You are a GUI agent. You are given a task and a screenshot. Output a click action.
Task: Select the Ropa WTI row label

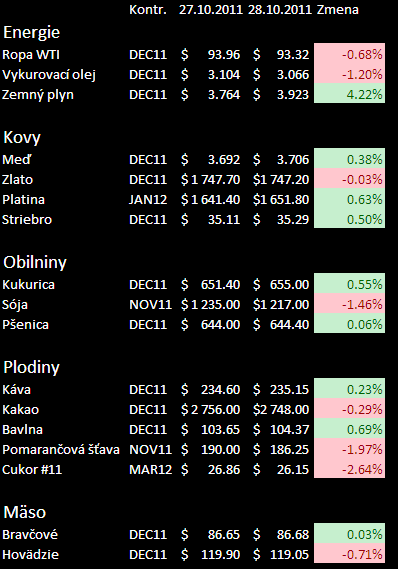tap(31, 55)
